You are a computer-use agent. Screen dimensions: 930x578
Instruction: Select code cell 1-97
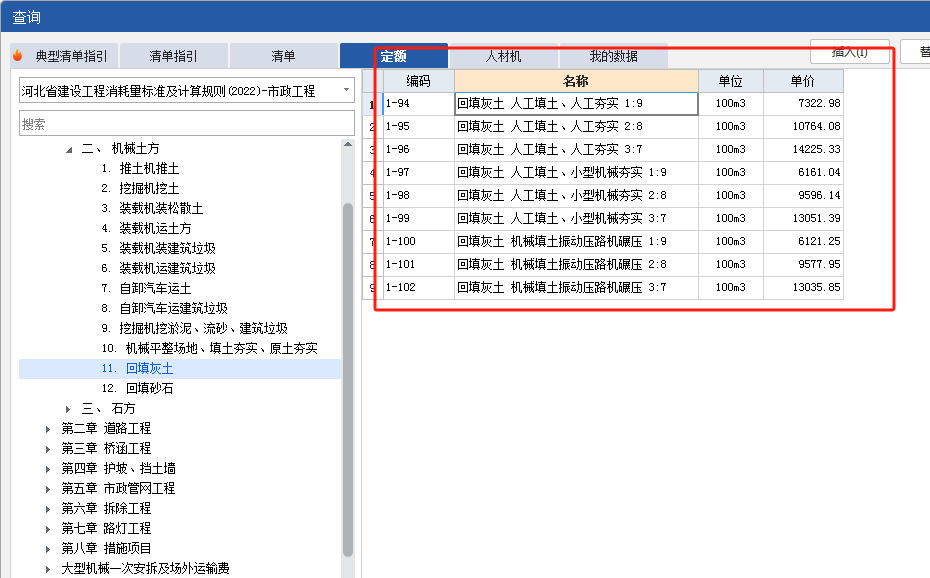pos(418,173)
